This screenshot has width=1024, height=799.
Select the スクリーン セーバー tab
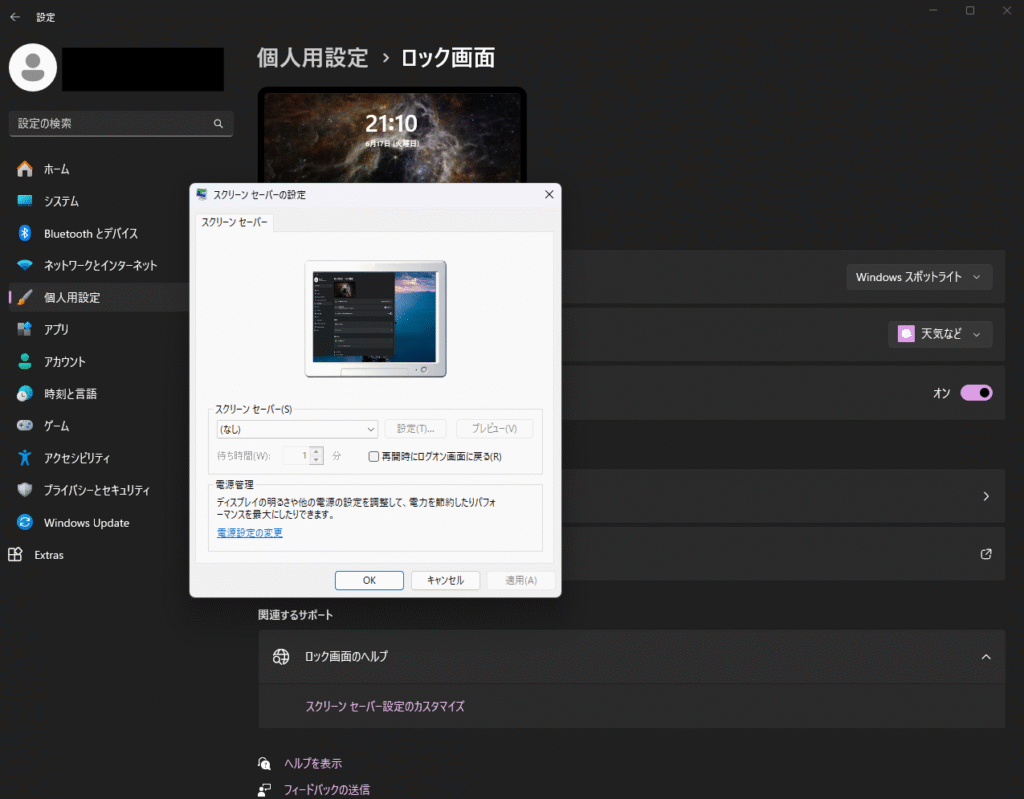235,222
